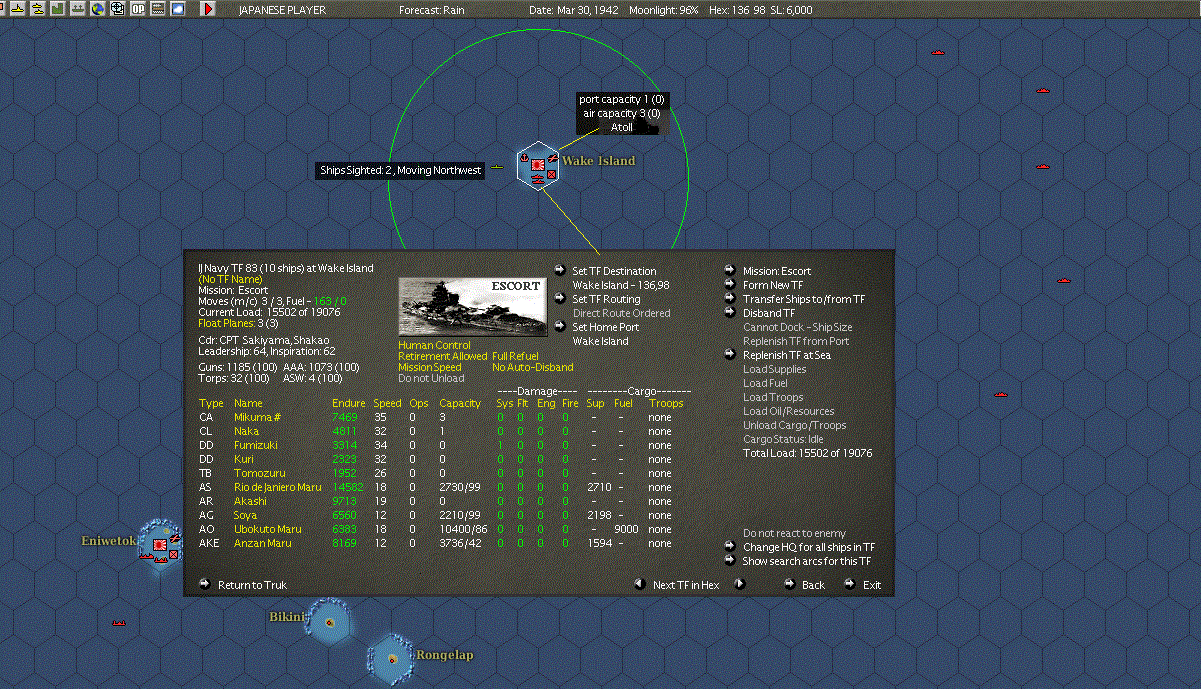Click the Mission: Escort arrow icon
This screenshot has height=689, width=1201.
(x=731, y=271)
